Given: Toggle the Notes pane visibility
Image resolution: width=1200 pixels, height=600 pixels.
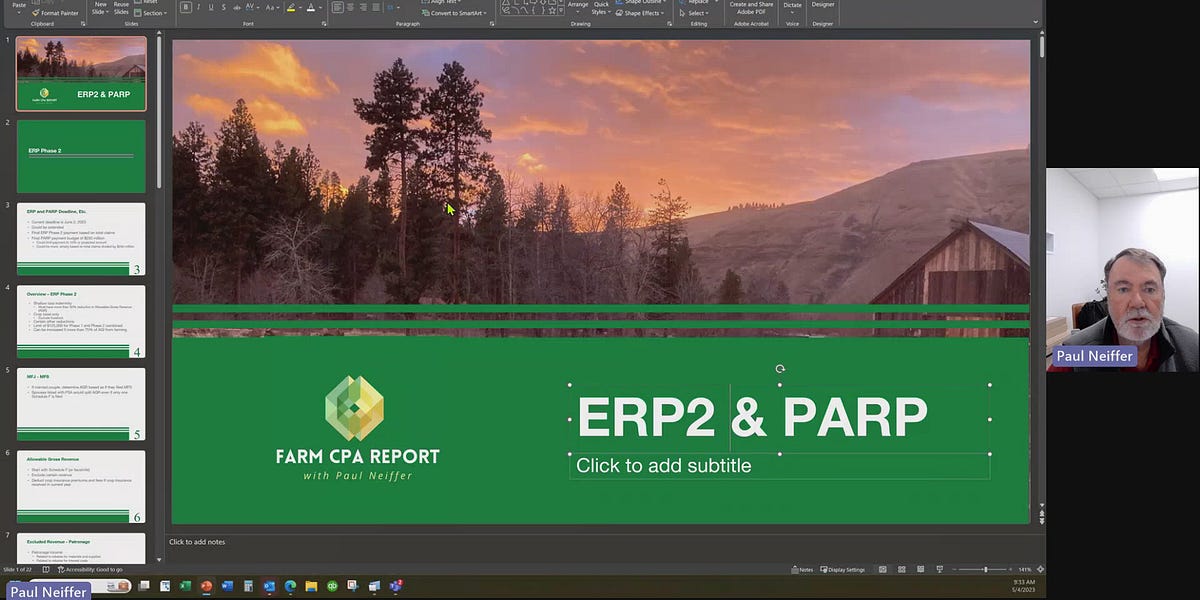Looking at the screenshot, I should 803,569.
